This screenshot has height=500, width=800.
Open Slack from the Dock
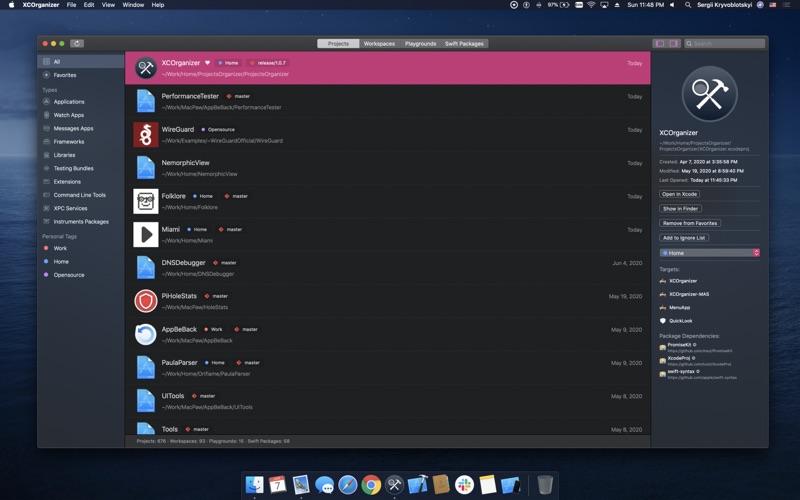click(464, 484)
